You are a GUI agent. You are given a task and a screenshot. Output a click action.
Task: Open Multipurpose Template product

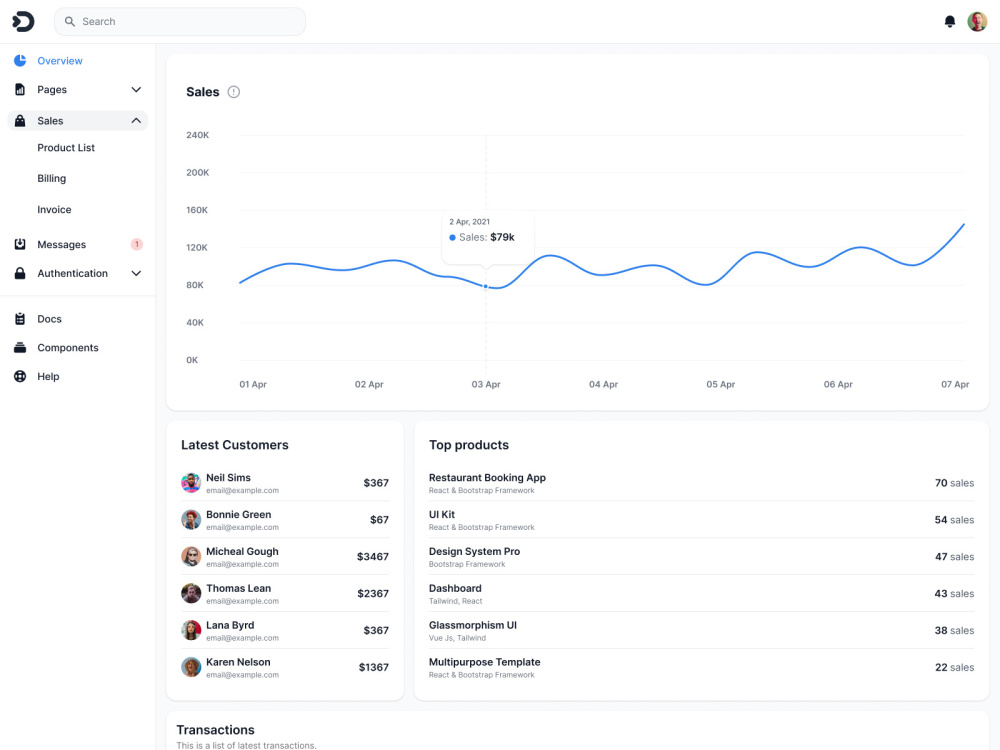click(485, 662)
